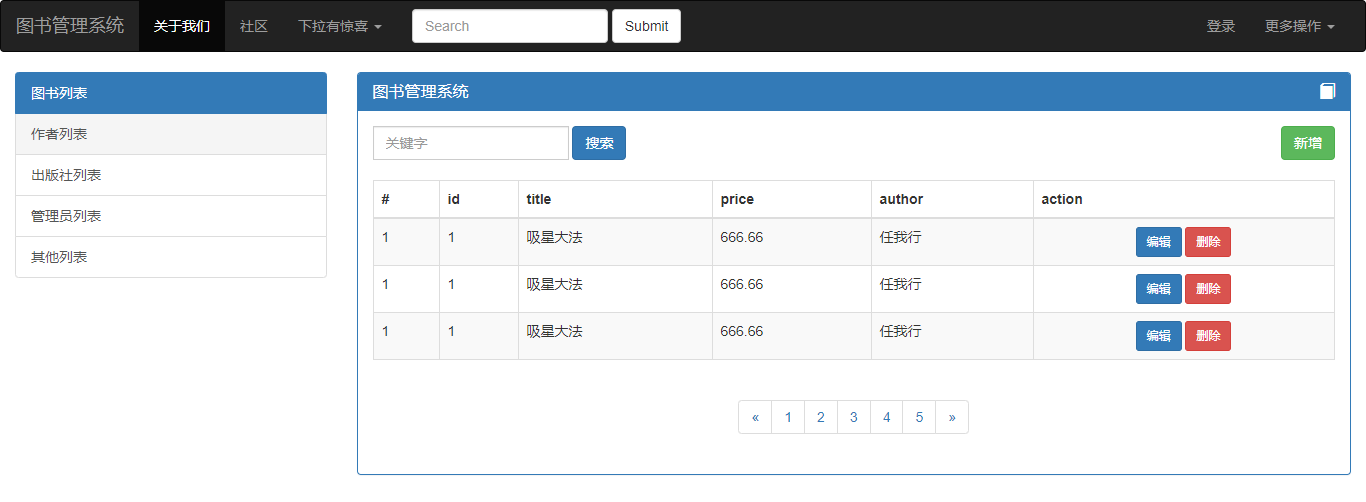
Task: Click 666.66 price in the second row
Action: [741, 284]
